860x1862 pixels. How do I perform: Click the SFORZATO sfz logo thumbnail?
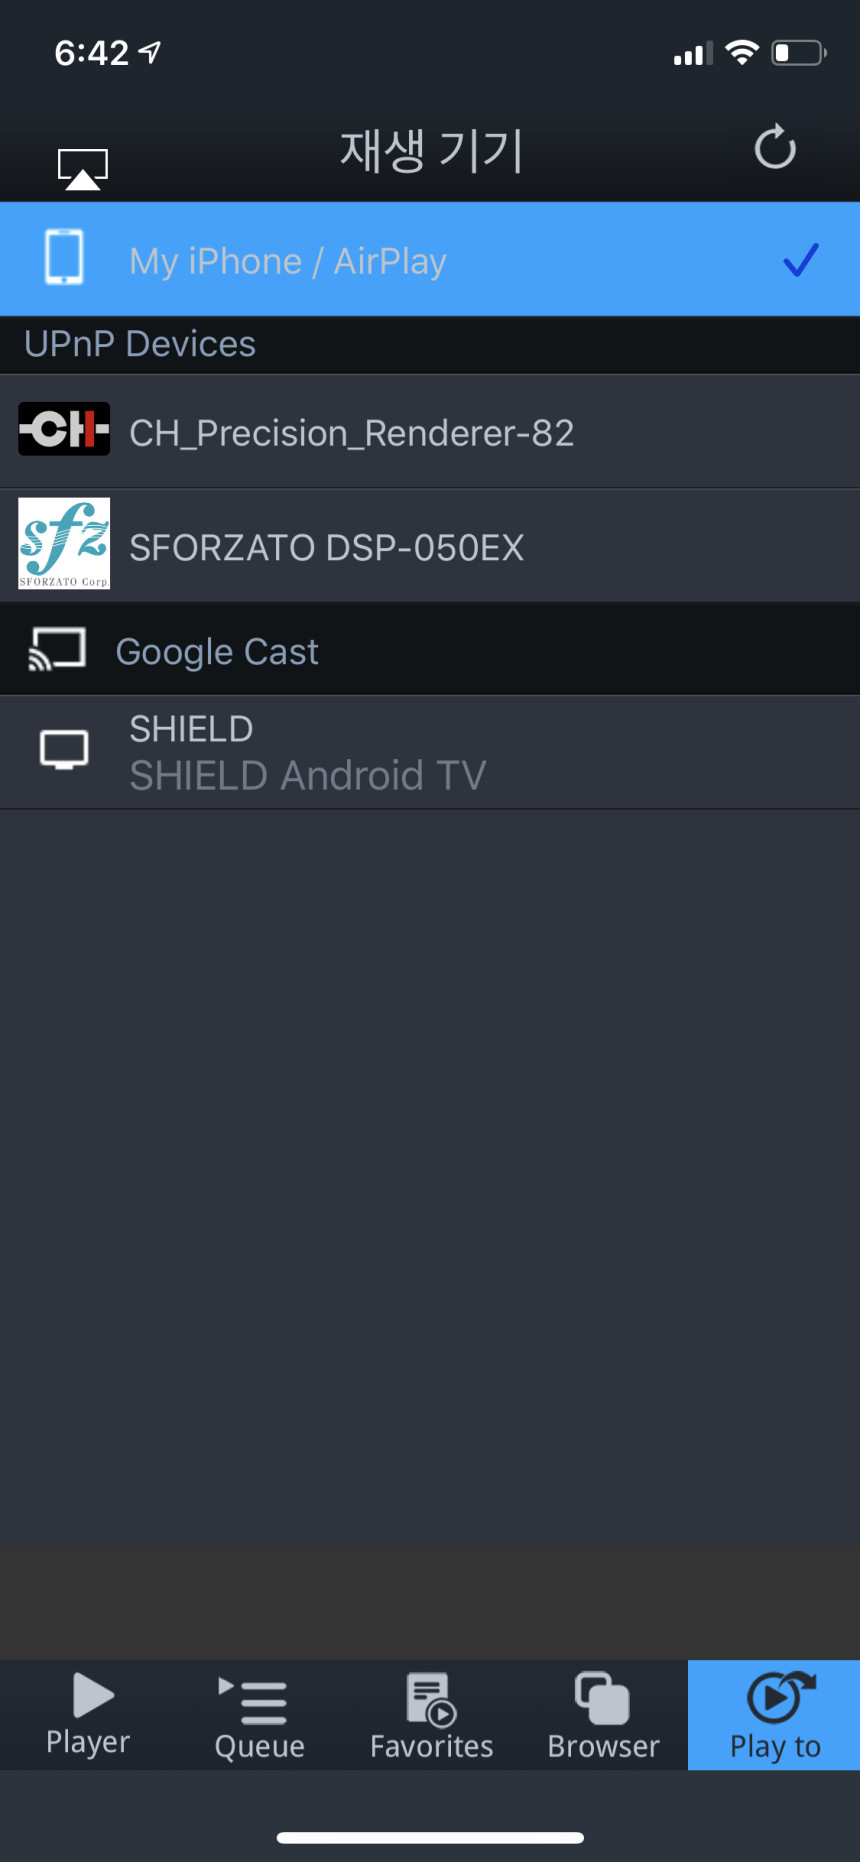click(x=64, y=544)
